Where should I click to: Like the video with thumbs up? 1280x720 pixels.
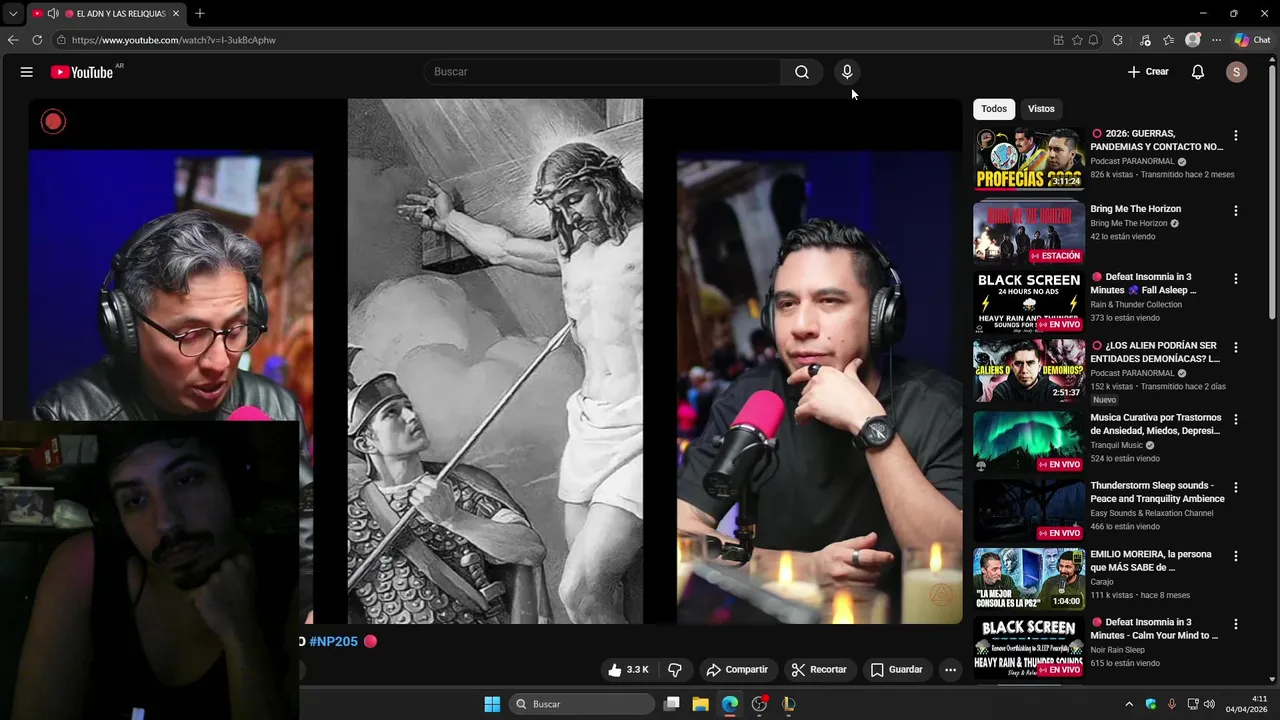(627, 670)
